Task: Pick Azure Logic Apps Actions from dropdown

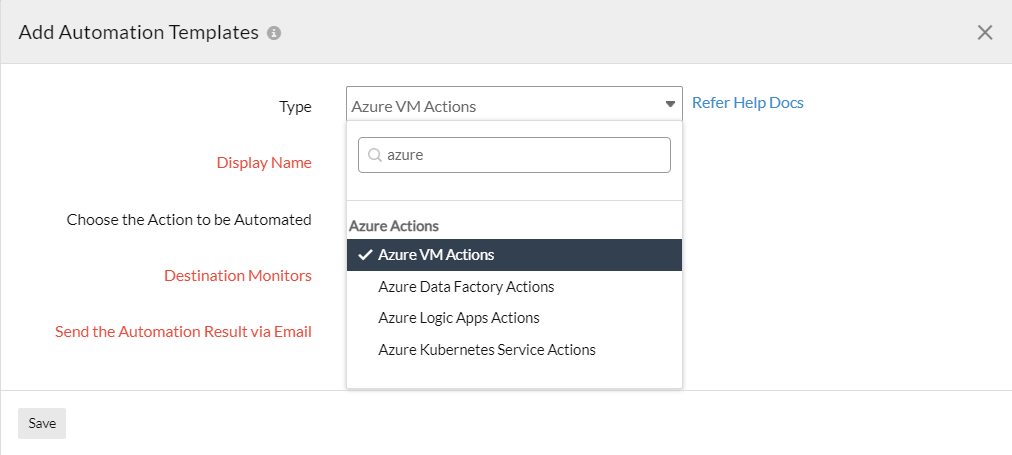Action: [x=459, y=318]
